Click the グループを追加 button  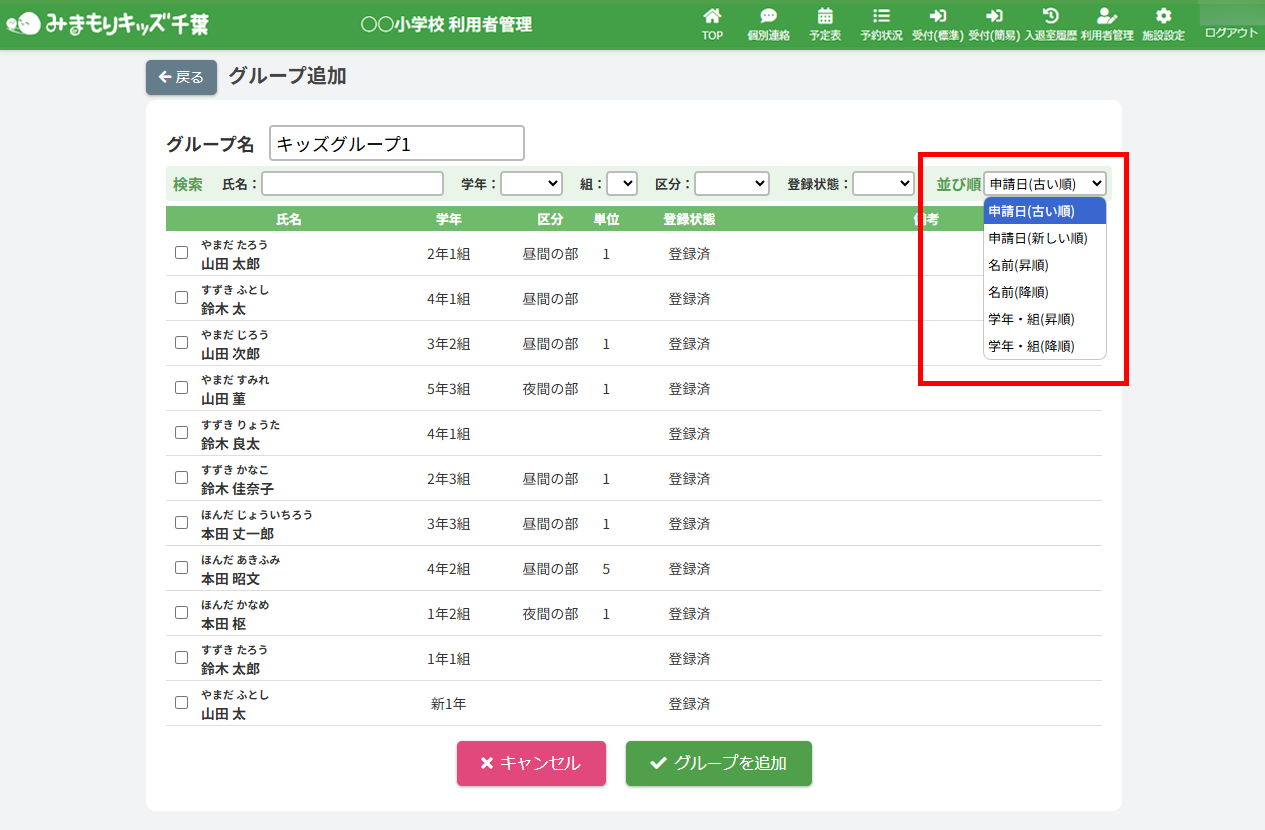[718, 763]
